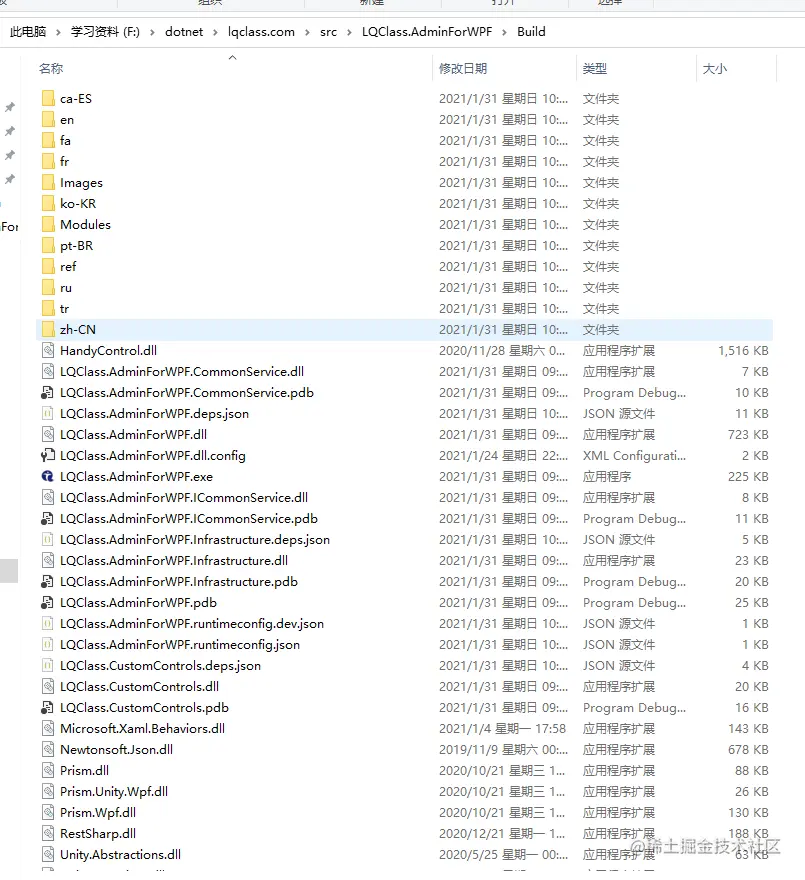This screenshot has height=880, width=805.
Task: Select LQClass.CustomControls.deps.json file name
Action: pos(160,666)
